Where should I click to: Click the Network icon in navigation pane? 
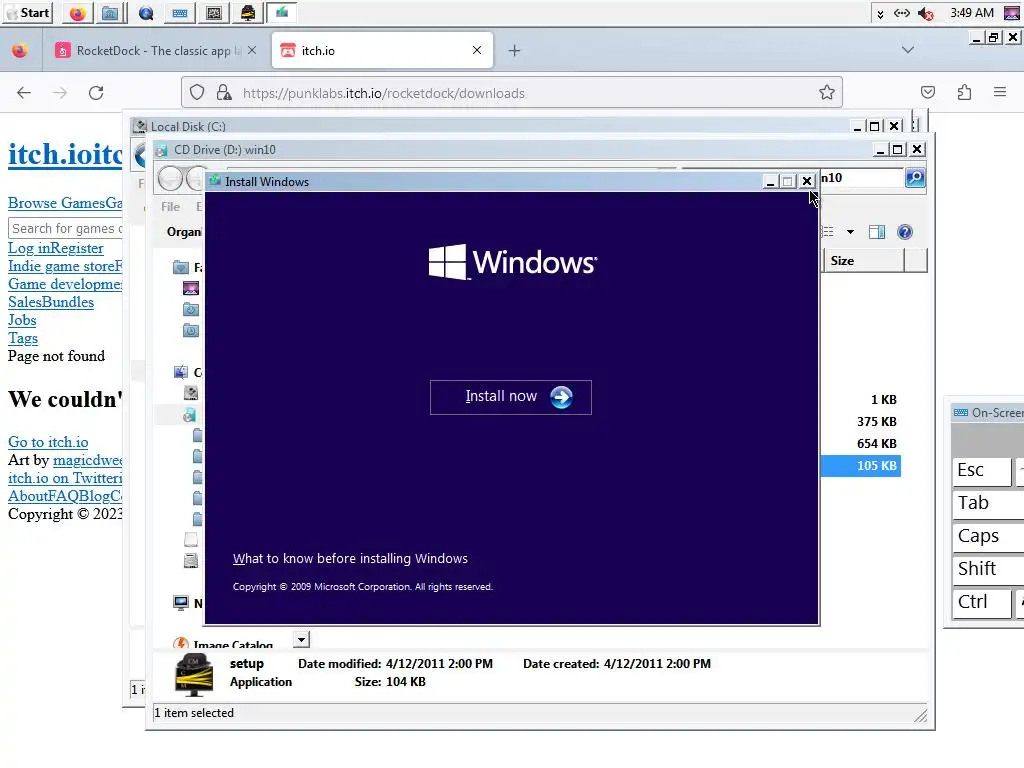pos(181,603)
